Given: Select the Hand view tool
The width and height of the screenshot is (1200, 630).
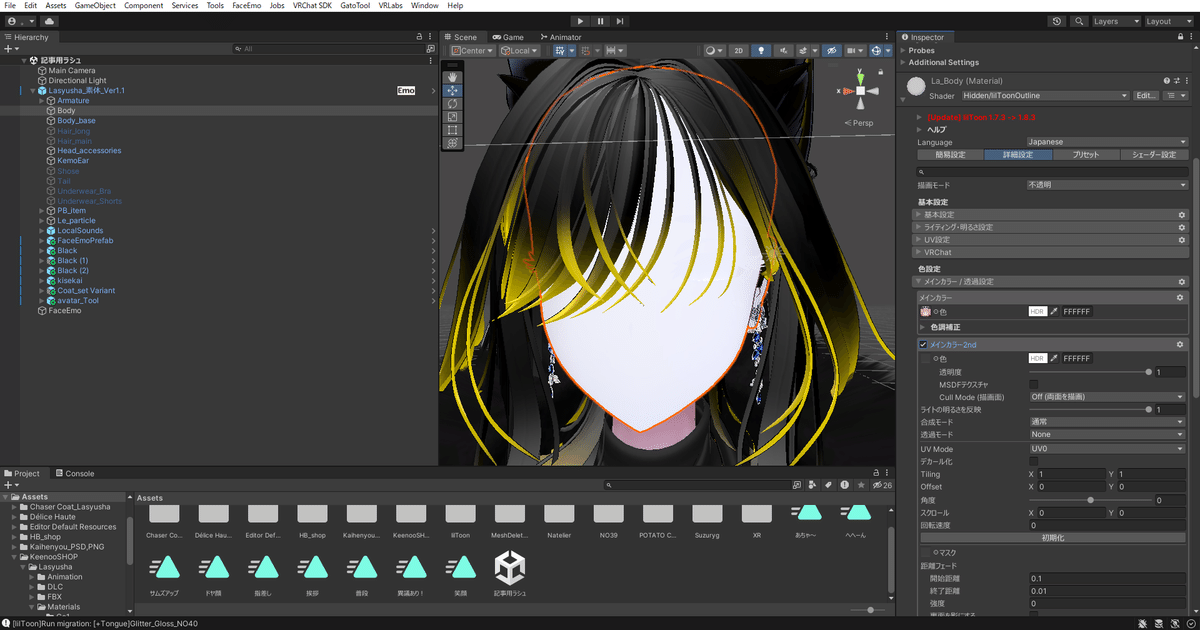Looking at the screenshot, I should 452,77.
